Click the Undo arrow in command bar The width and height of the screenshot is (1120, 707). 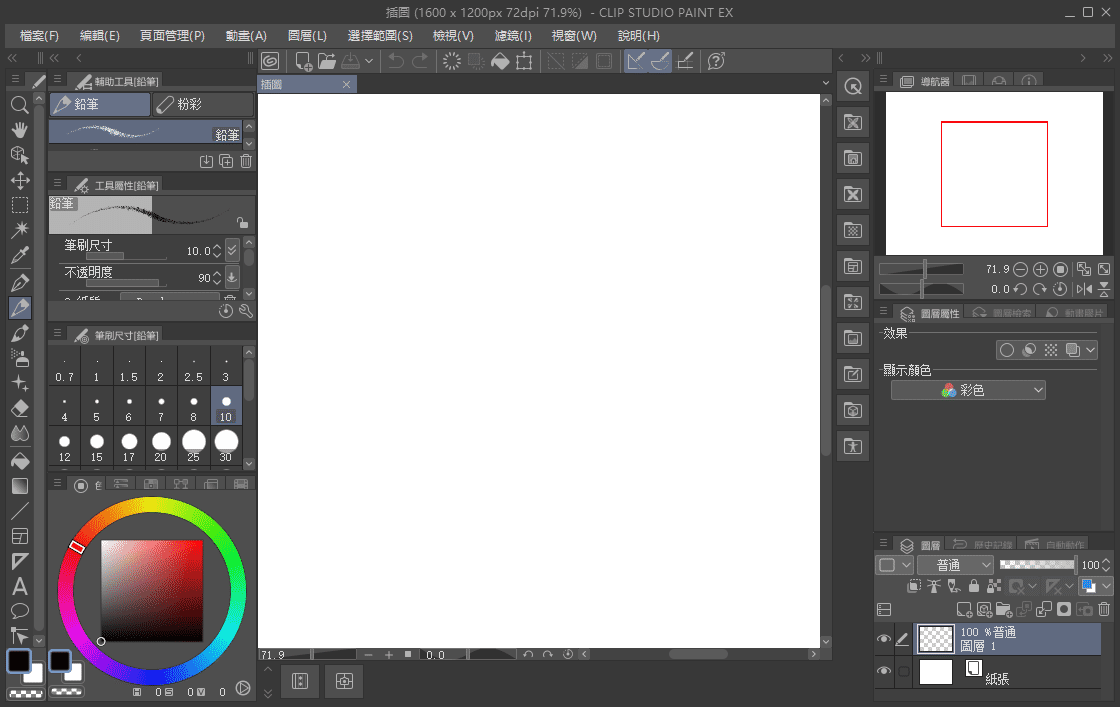396,61
